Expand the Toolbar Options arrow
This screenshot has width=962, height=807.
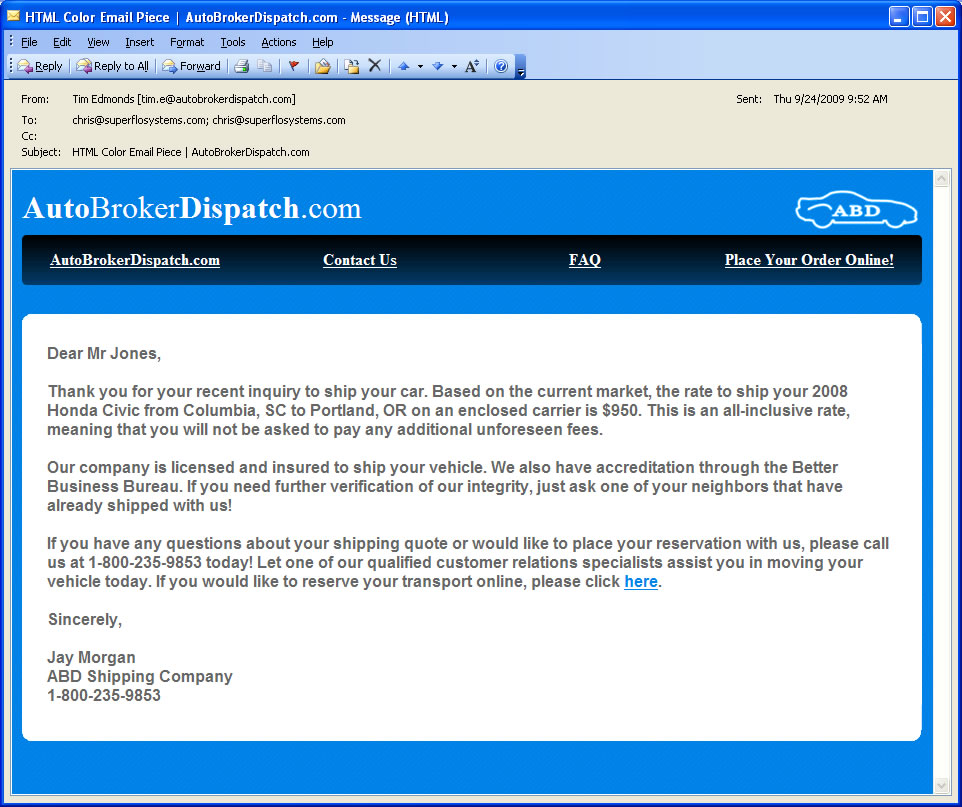[x=521, y=67]
